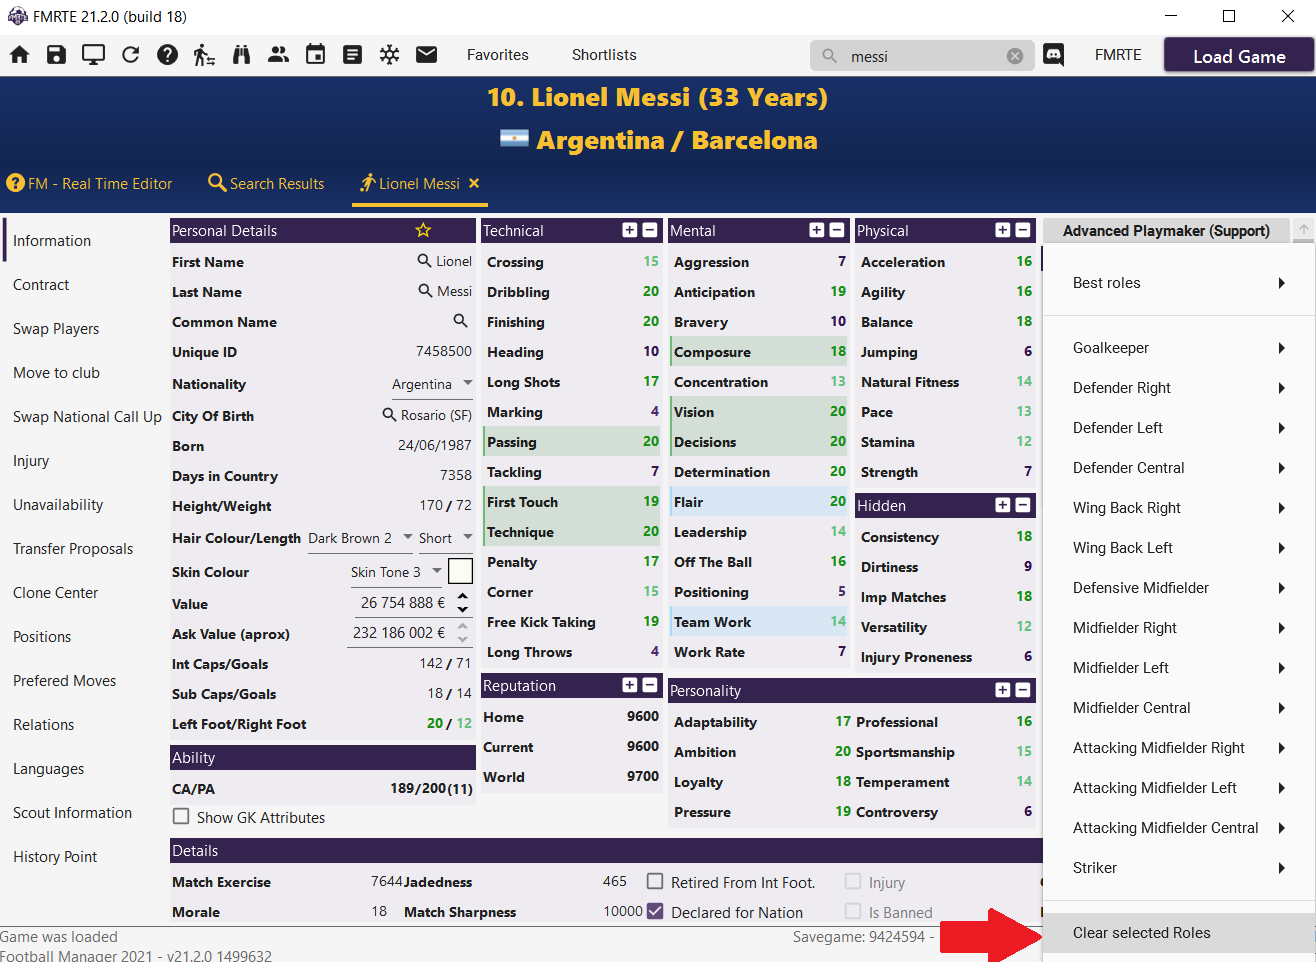This screenshot has width=1316, height=962.
Task: Open the Help question mark icon
Action: point(168,55)
